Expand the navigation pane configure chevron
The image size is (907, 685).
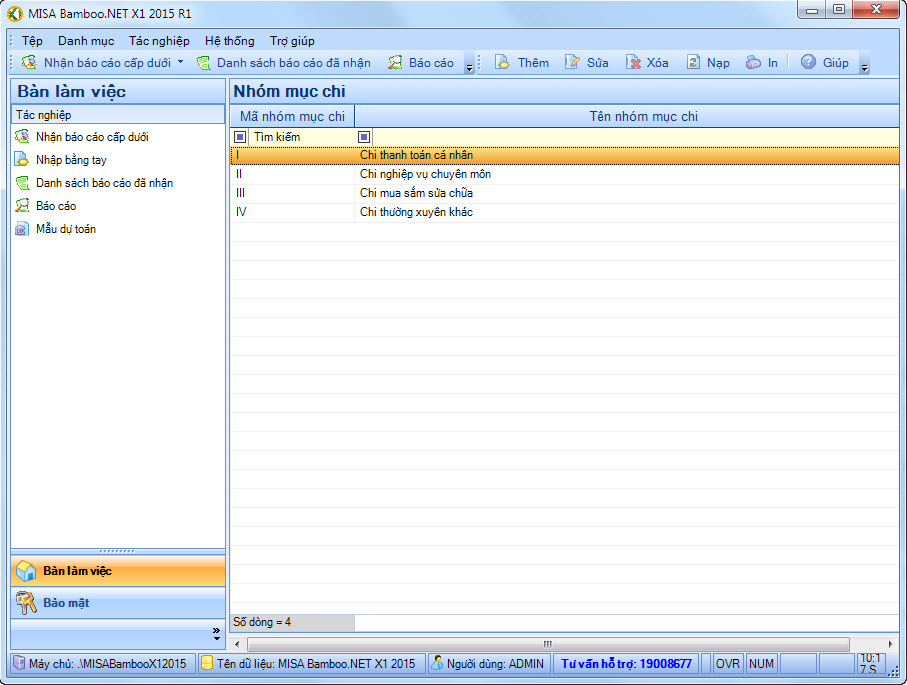[216, 634]
